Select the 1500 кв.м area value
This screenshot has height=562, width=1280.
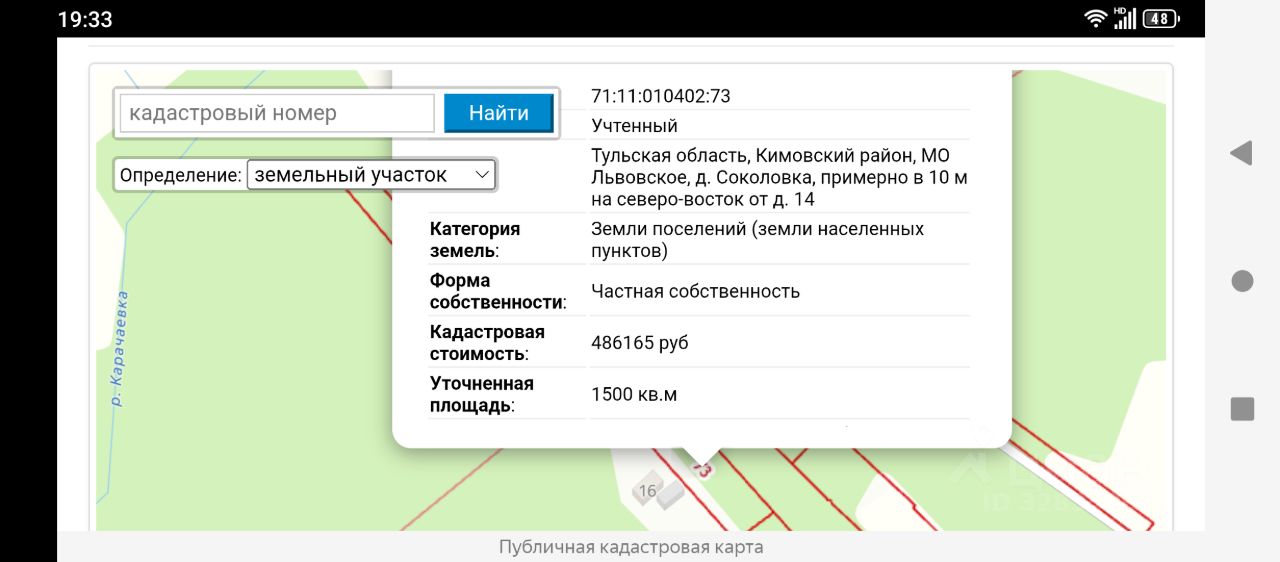(634, 394)
